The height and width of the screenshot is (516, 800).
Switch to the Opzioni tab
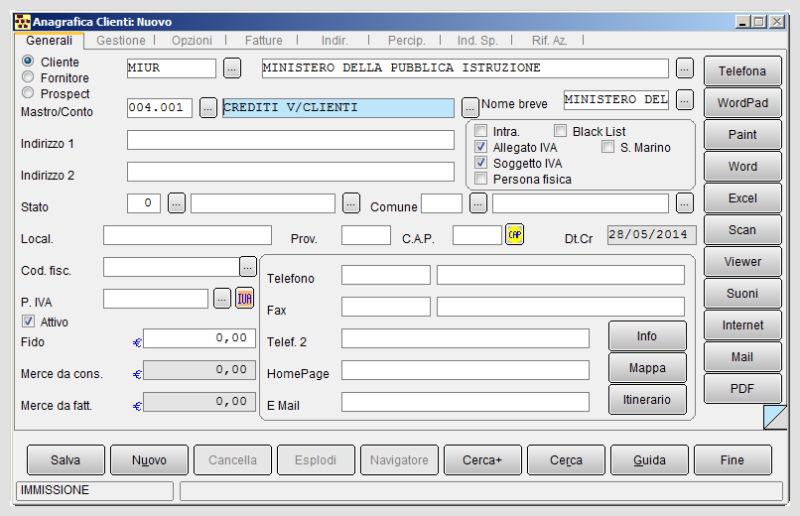click(192, 40)
